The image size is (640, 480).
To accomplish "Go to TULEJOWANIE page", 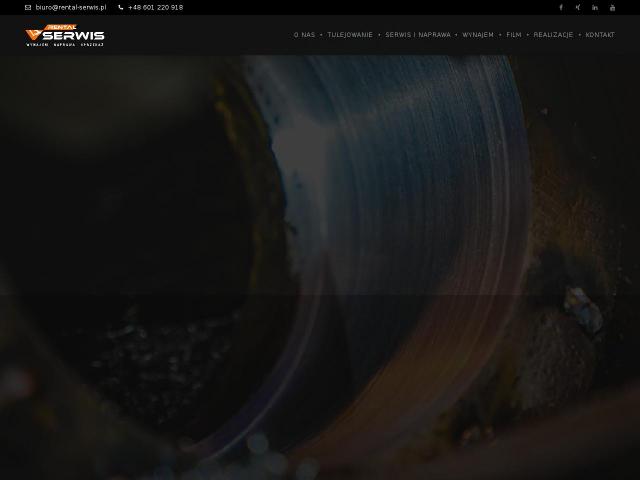I will 350,35.
